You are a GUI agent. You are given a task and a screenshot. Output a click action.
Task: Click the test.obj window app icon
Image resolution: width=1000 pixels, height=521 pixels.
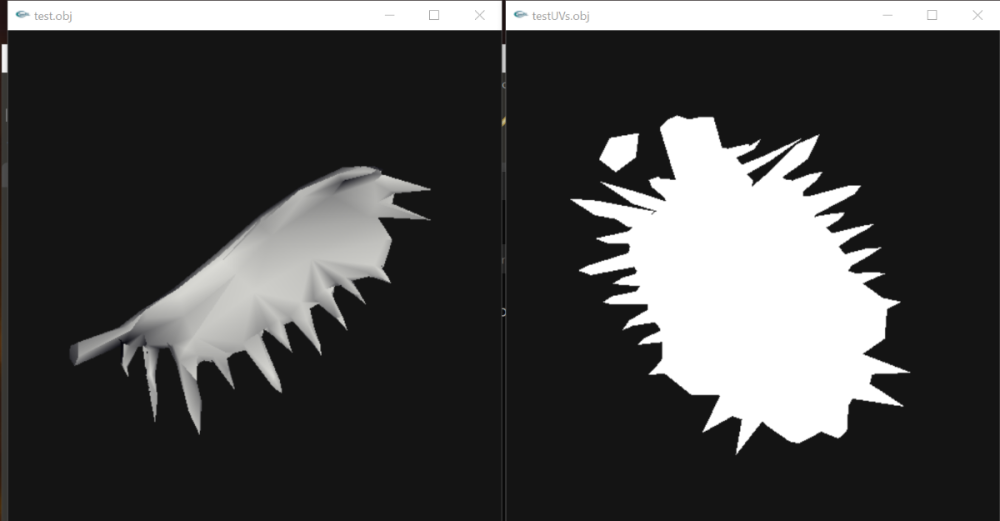(22, 15)
